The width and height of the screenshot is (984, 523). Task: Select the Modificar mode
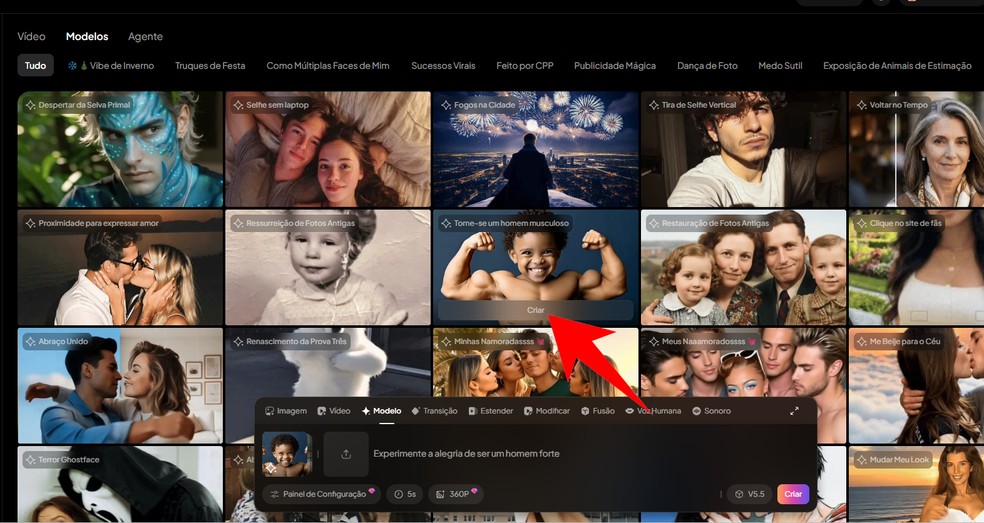(x=547, y=411)
